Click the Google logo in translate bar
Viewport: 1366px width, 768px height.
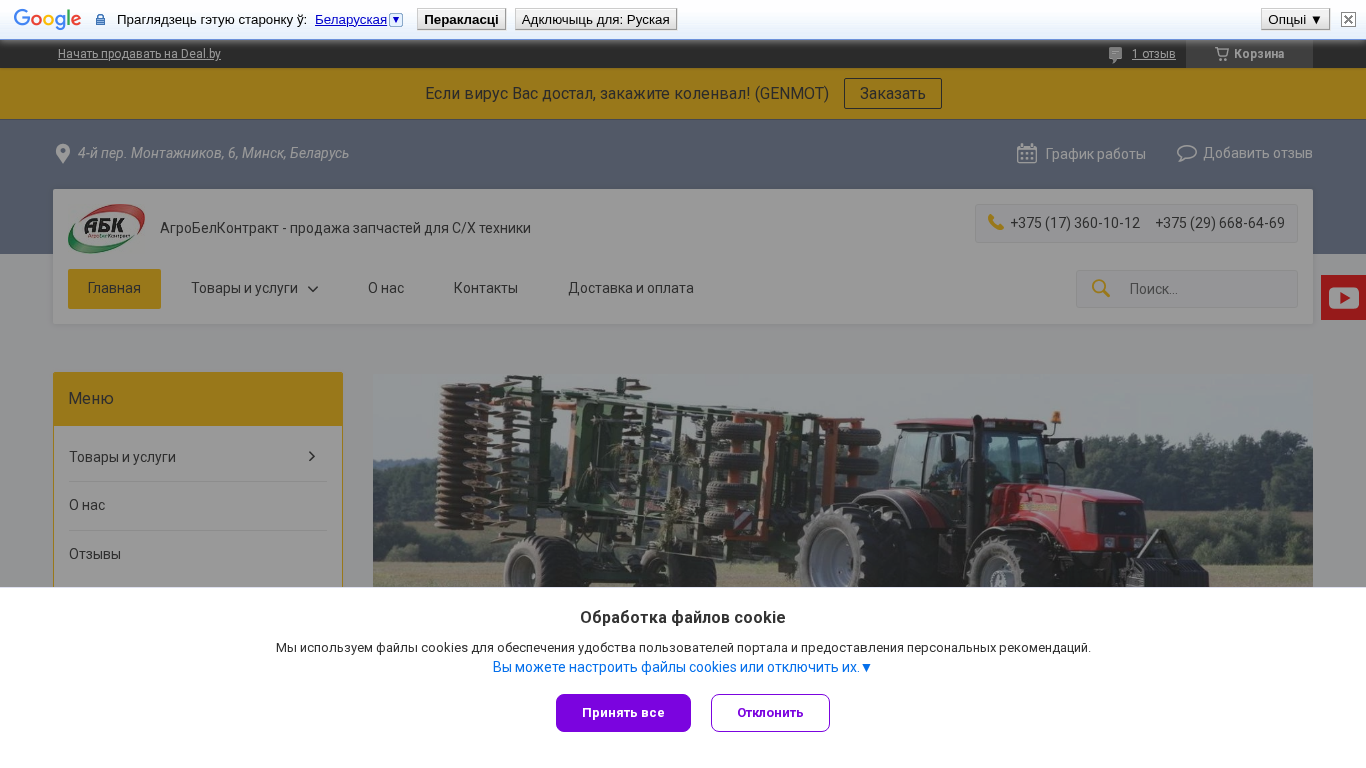(x=47, y=19)
